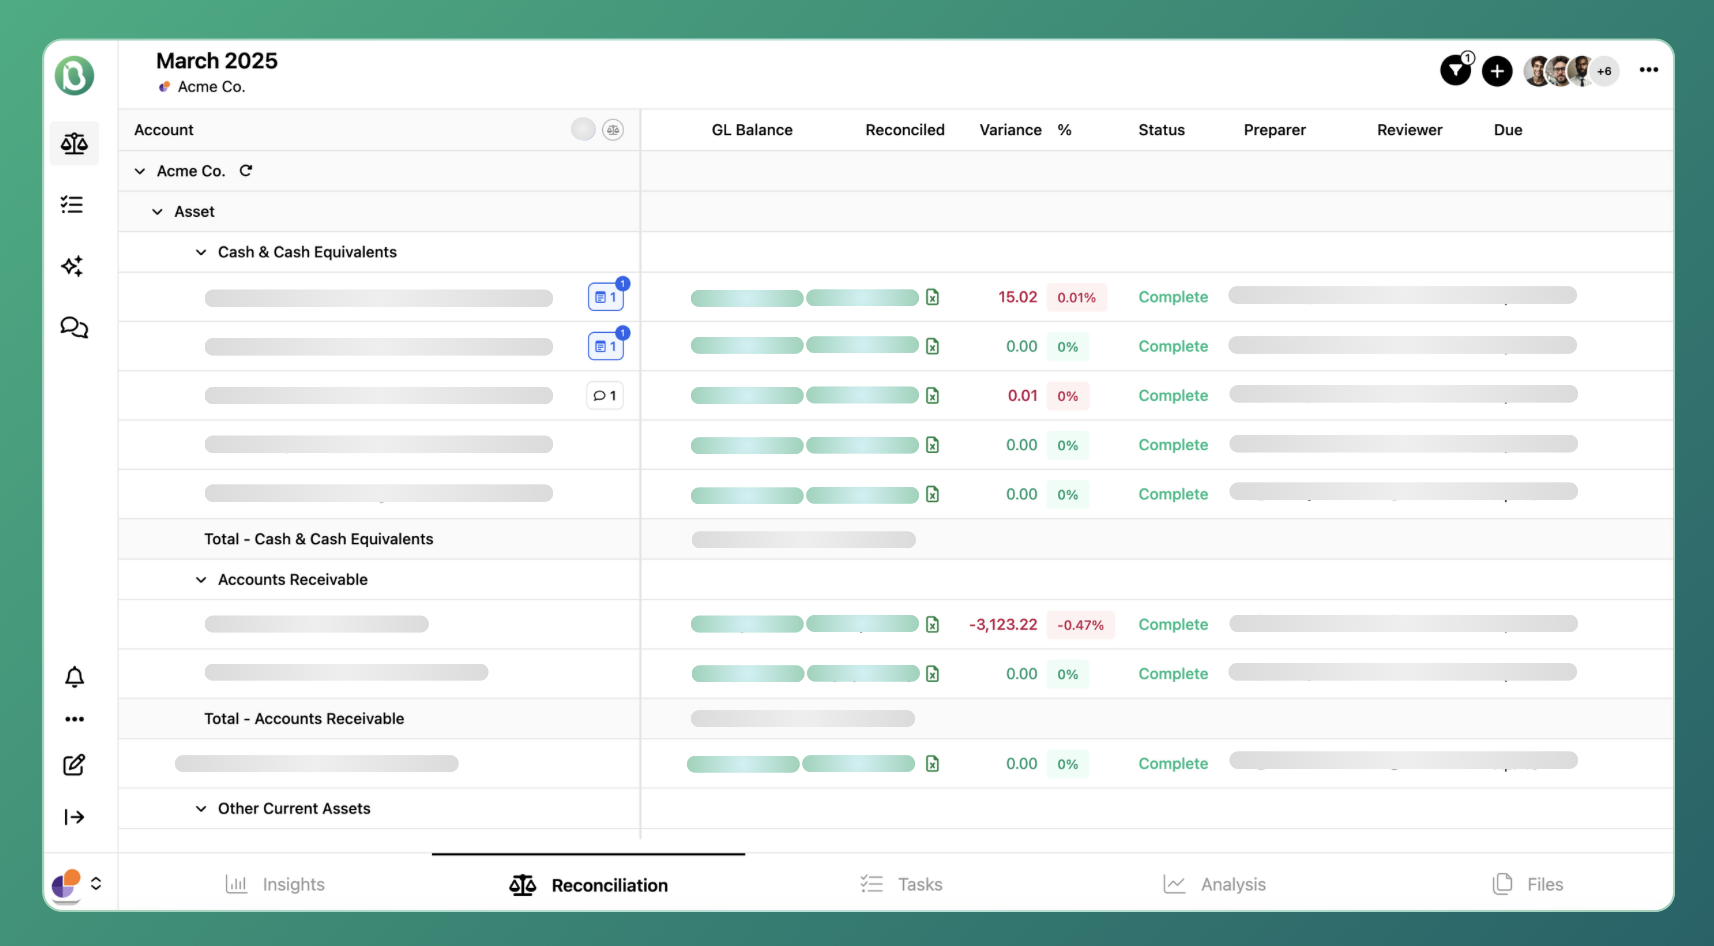This screenshot has width=1714, height=946.
Task: Open note badge in 15.02 variance row
Action: [x=606, y=297]
